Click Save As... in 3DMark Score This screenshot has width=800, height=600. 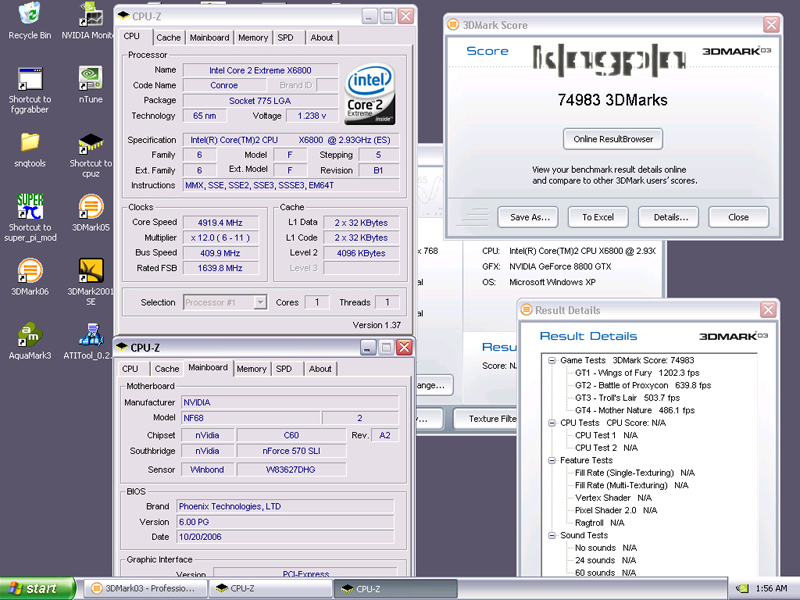pos(528,217)
